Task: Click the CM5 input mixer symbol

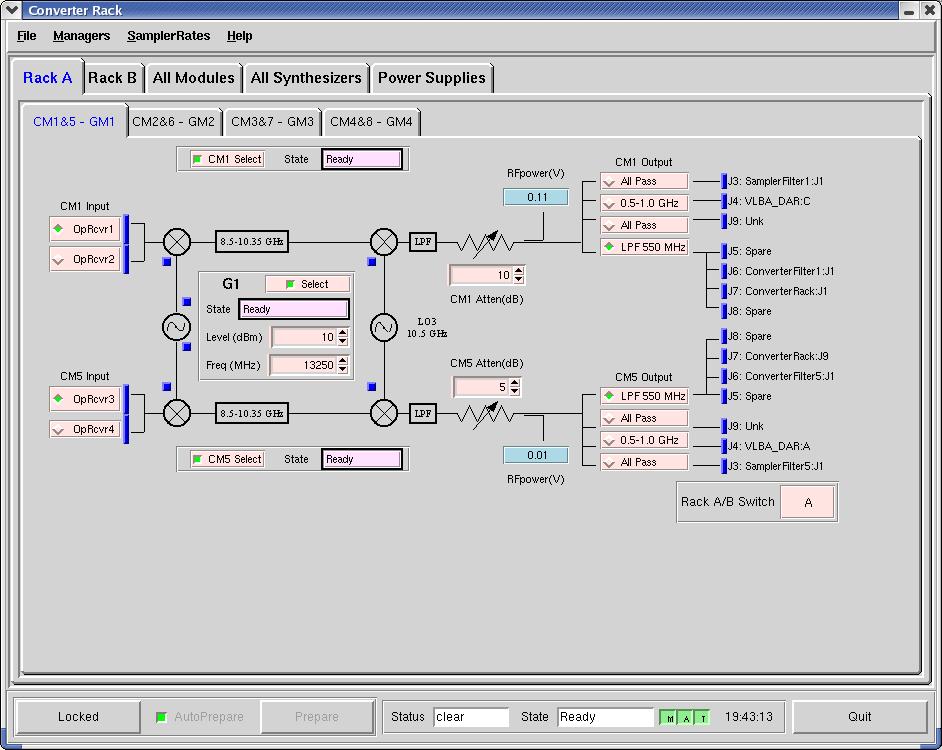Action: pyautogui.click(x=177, y=412)
